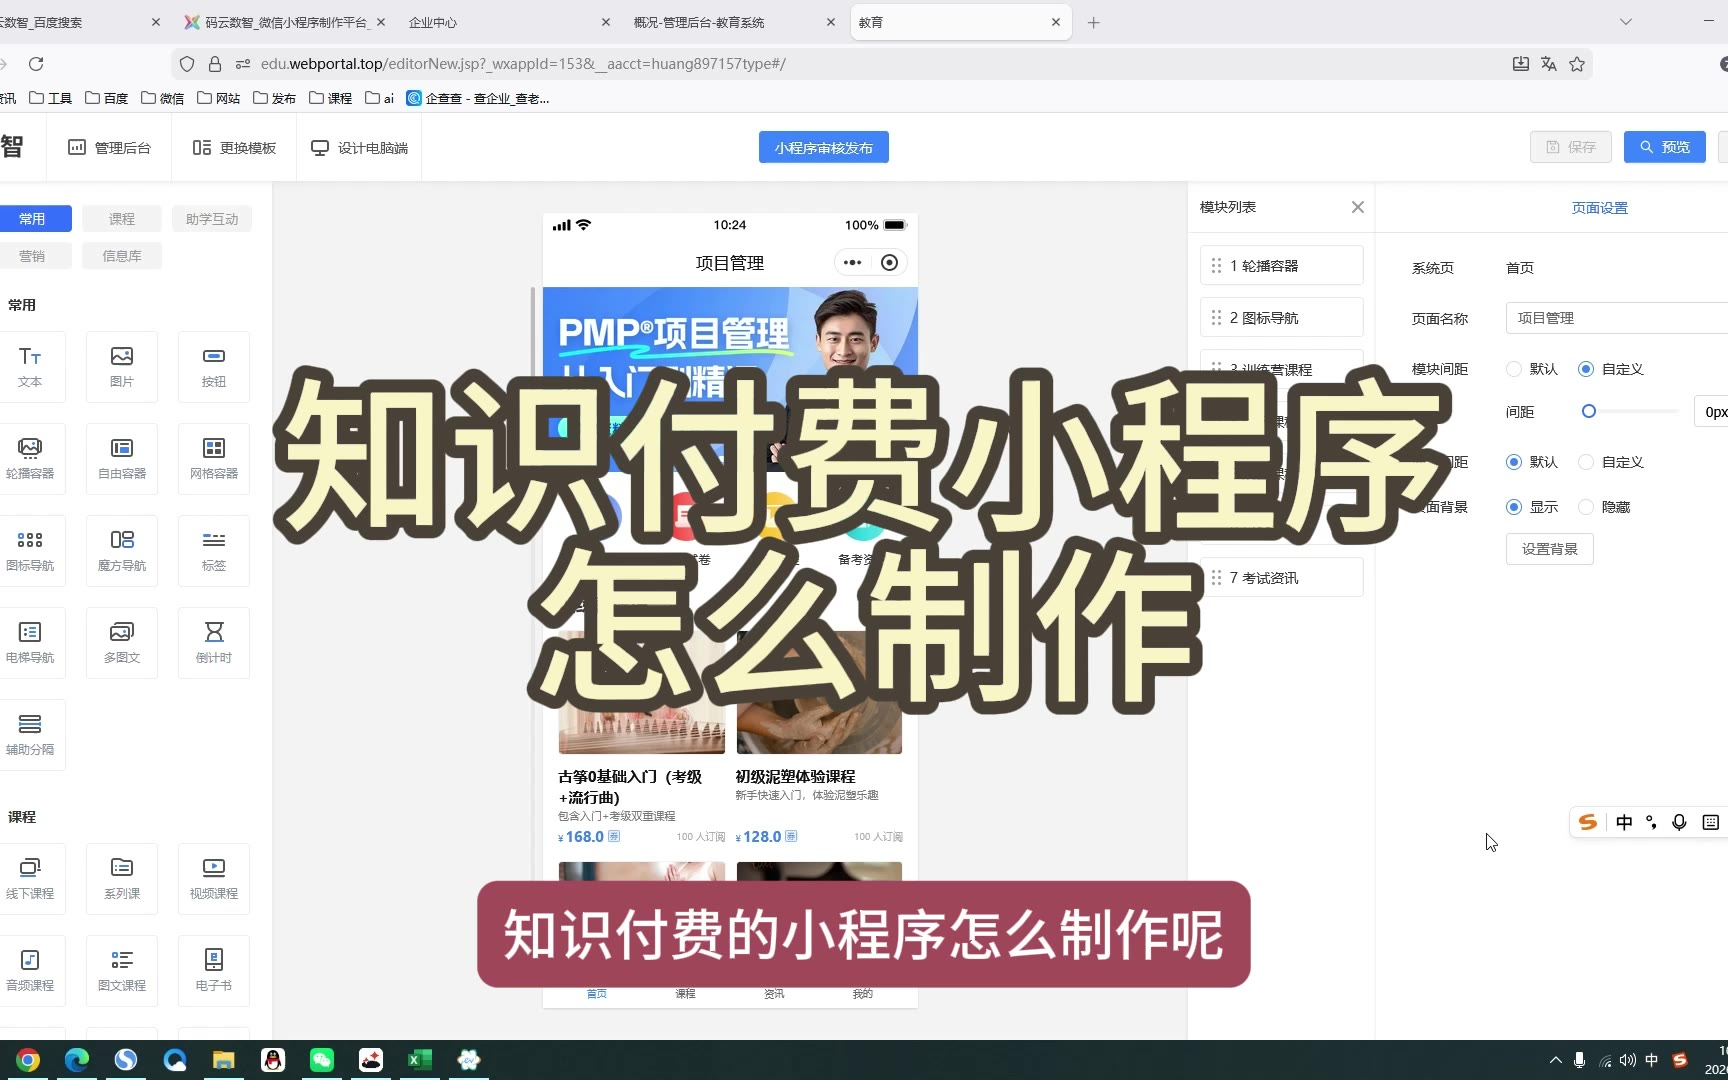Toggle Sogou input language 中 indicator

(1624, 822)
